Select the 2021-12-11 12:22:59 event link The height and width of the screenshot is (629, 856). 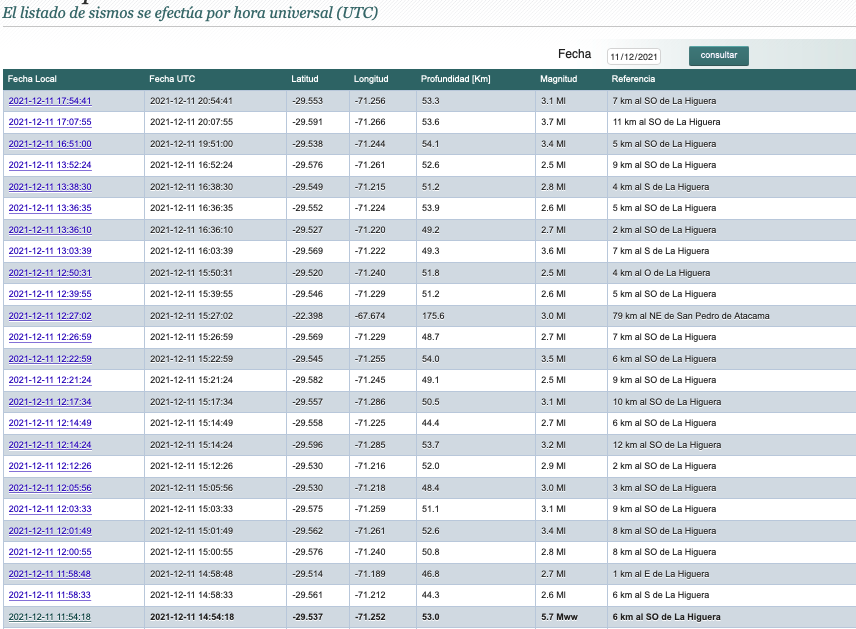tap(50, 359)
